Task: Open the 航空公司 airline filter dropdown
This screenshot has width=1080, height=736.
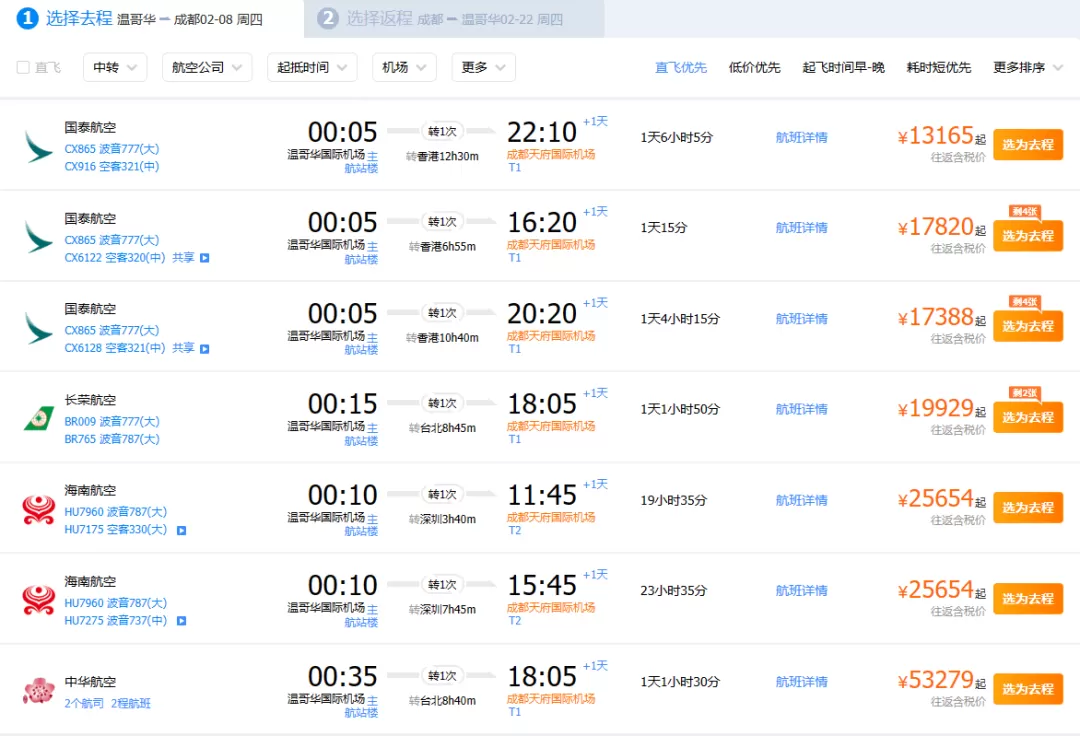Action: (207, 67)
